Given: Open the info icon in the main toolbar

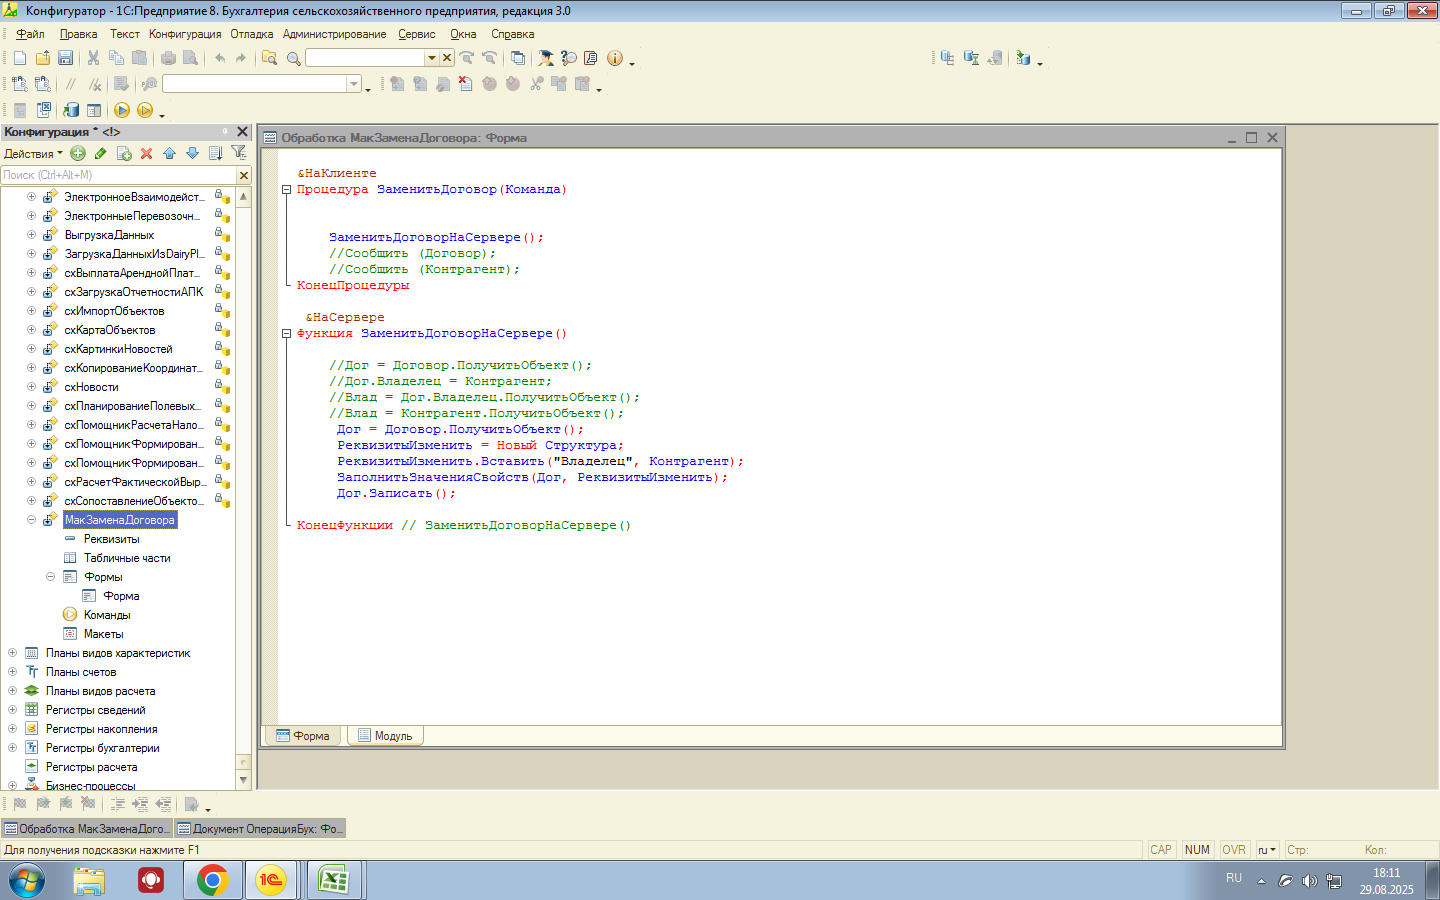Looking at the screenshot, I should click(x=615, y=58).
